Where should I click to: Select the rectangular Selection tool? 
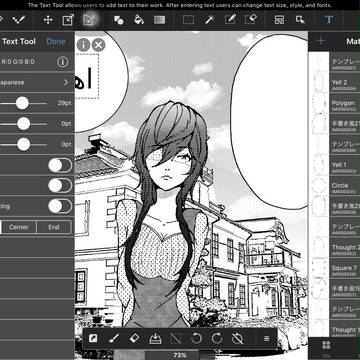click(x=188, y=20)
